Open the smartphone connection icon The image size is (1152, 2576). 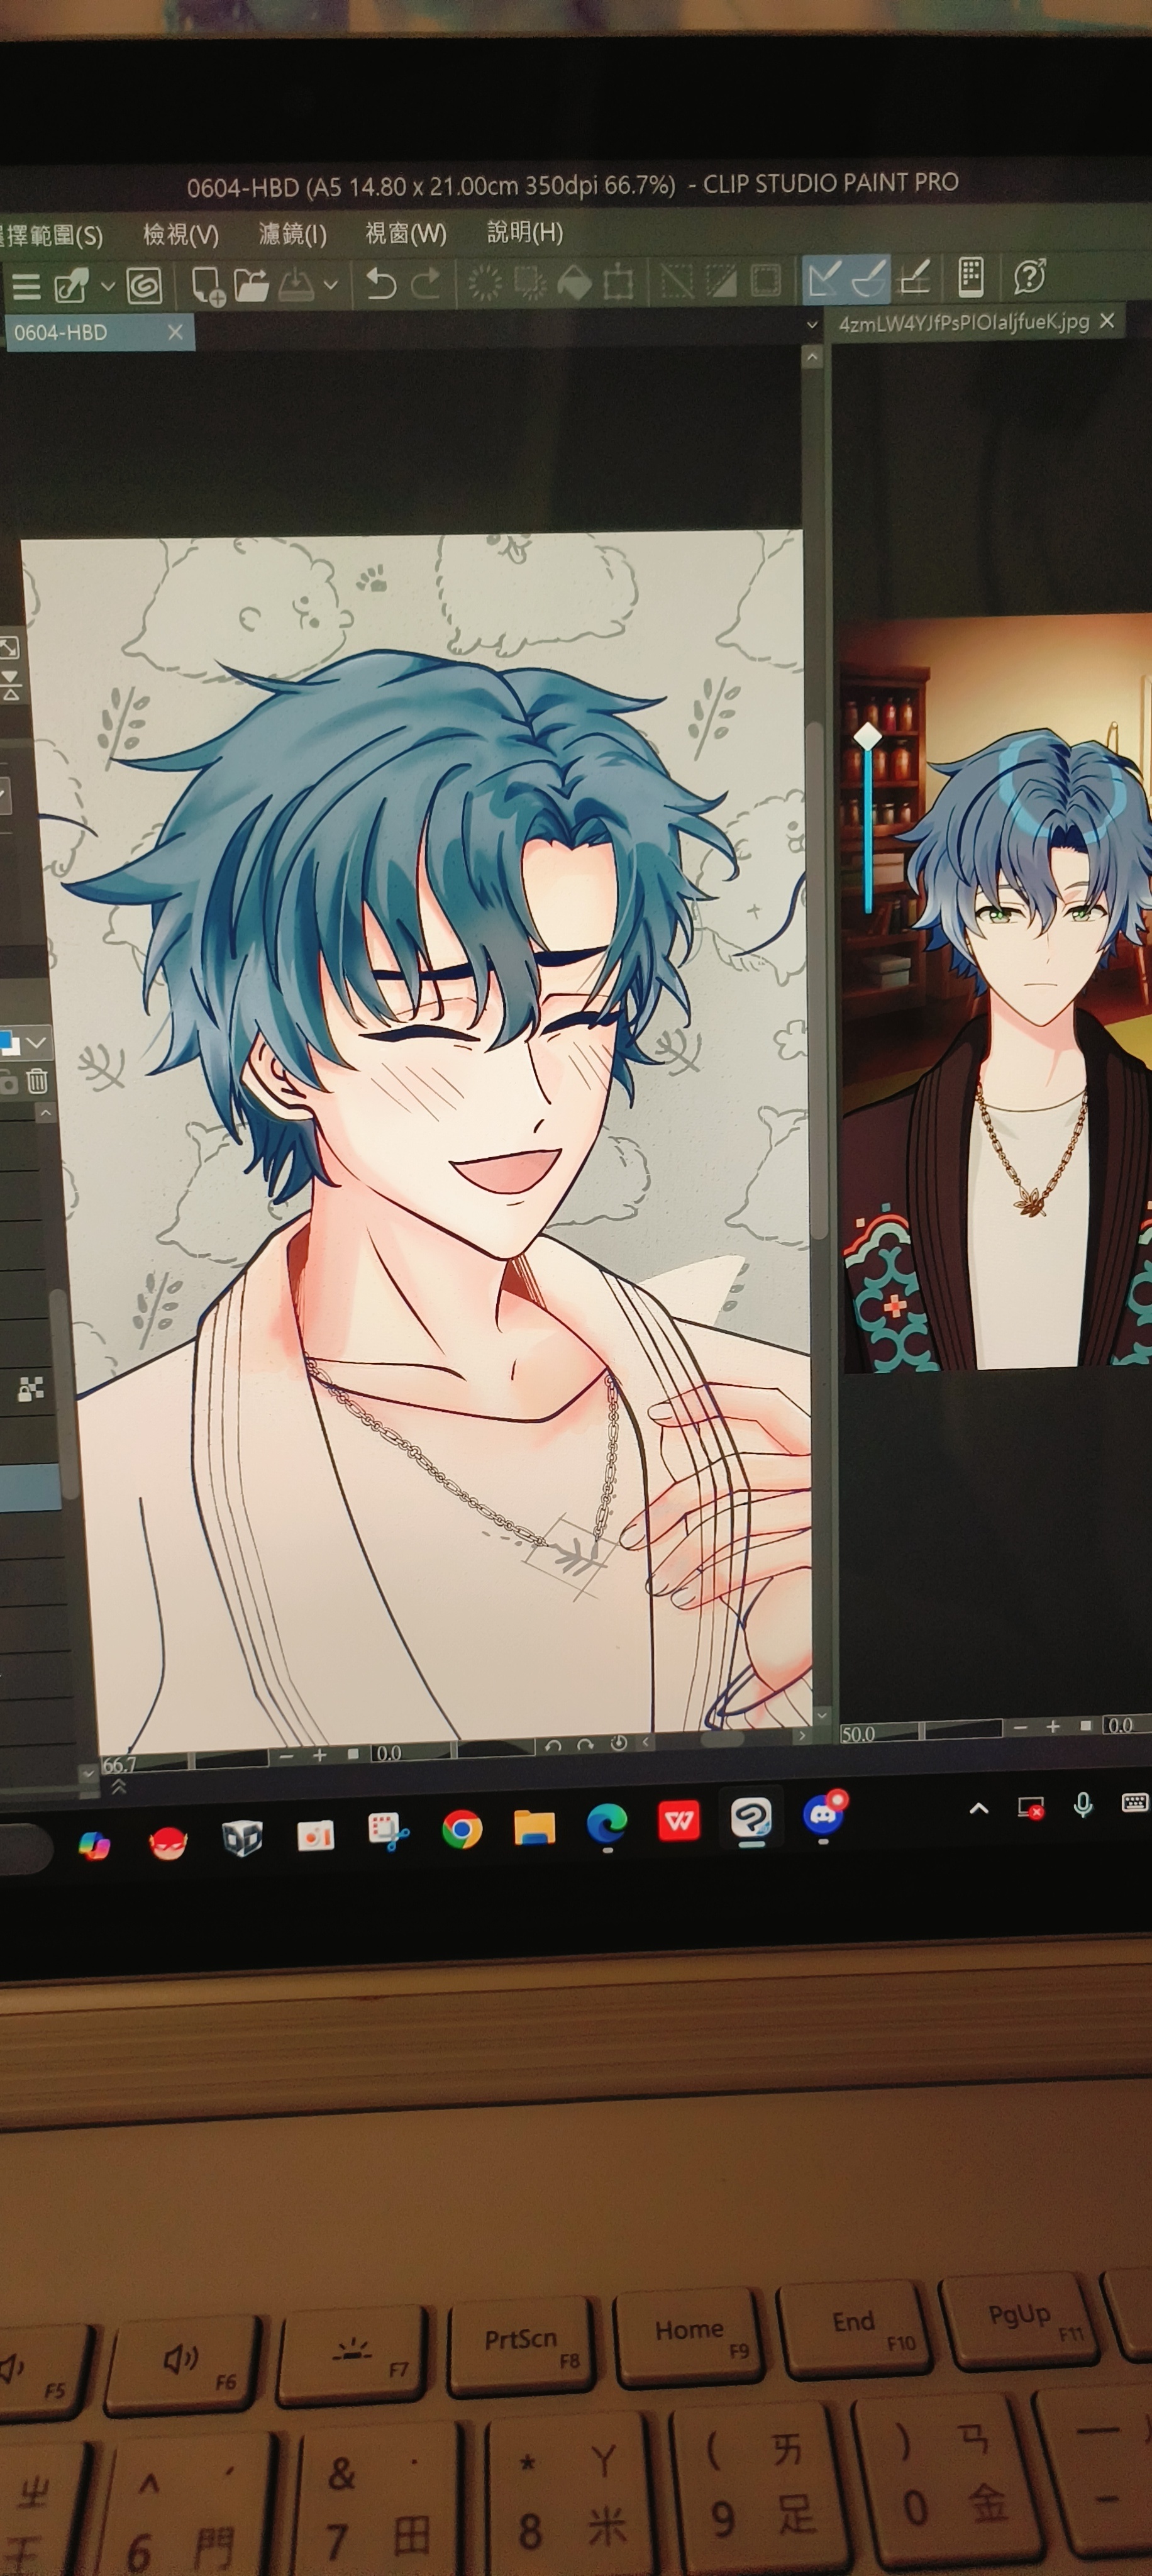tap(970, 276)
